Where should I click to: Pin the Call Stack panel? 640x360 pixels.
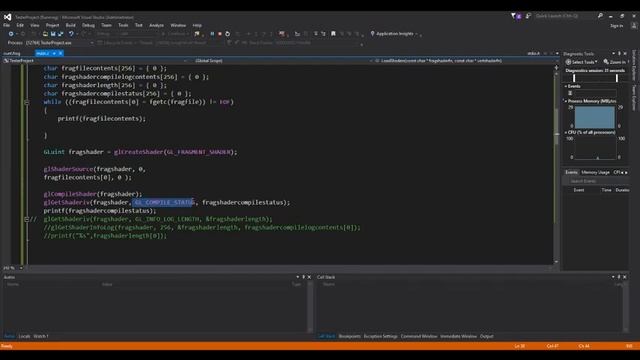(x=619, y=277)
